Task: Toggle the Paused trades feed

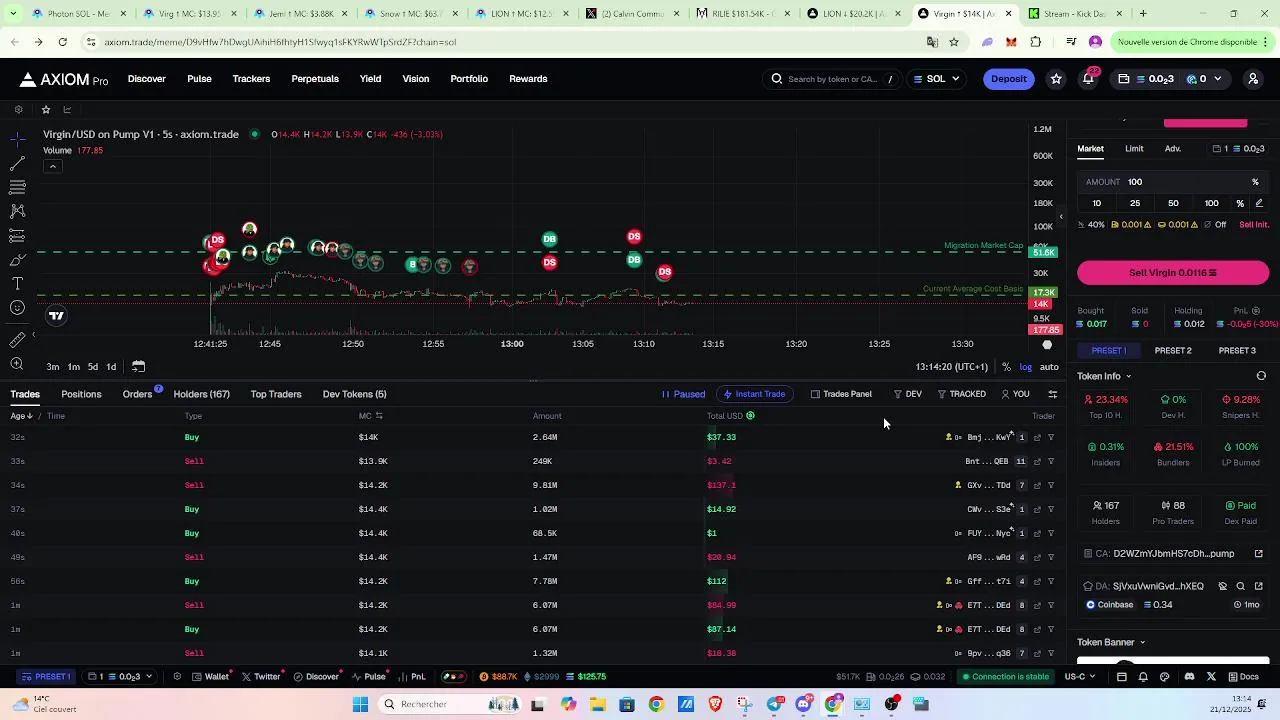Action: click(683, 394)
